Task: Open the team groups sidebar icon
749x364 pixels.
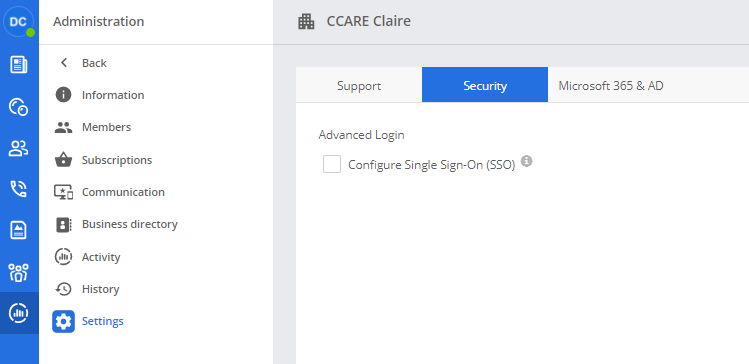Action: (x=19, y=272)
